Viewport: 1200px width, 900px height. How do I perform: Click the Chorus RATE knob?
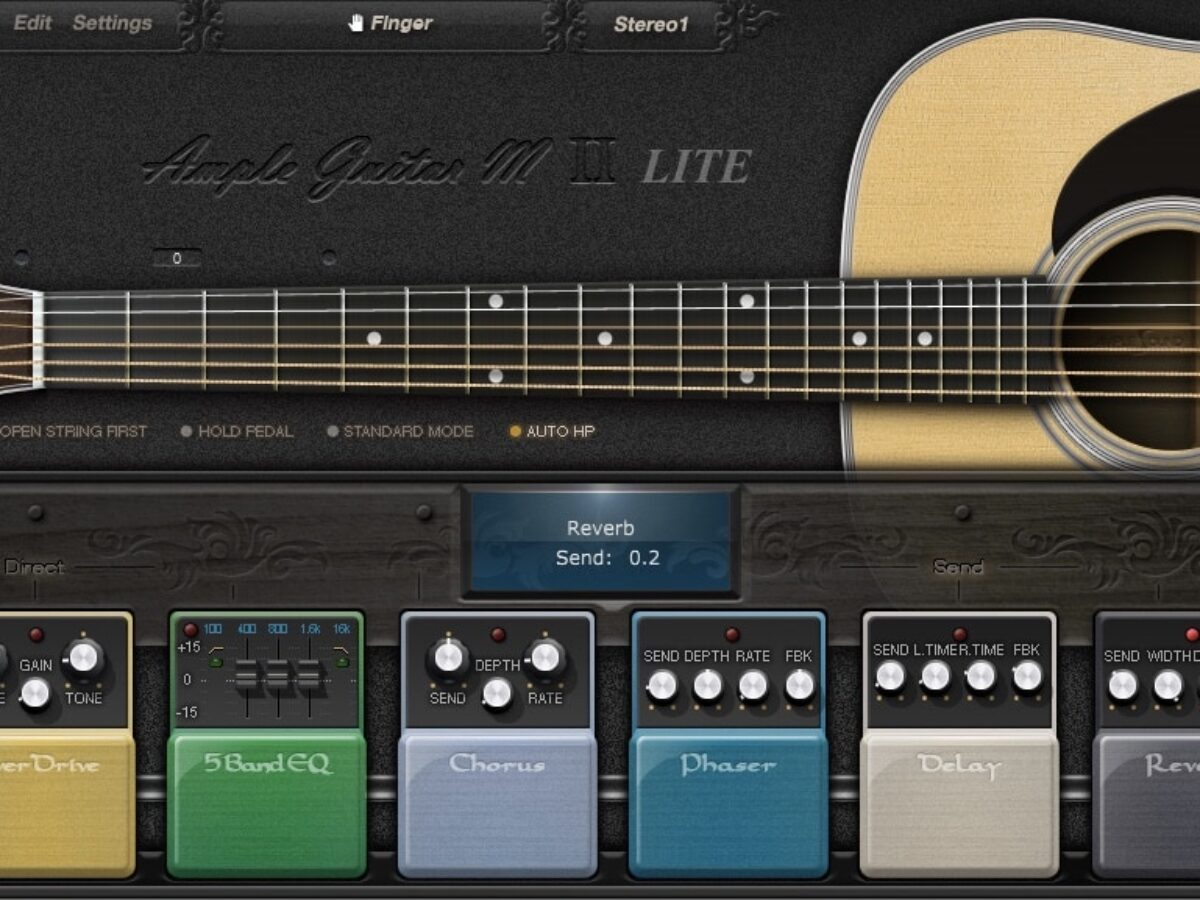click(544, 657)
